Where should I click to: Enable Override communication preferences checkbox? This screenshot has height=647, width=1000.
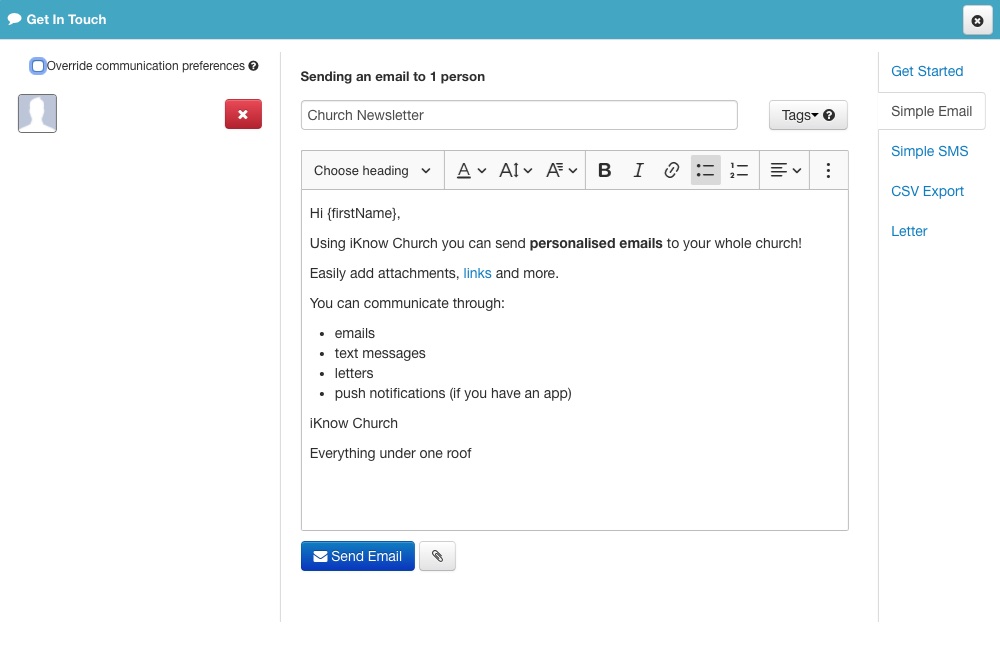[x=38, y=66]
